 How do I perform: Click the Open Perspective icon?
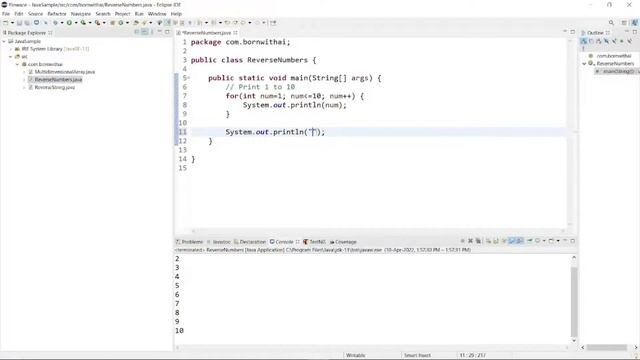pyautogui.click(x=624, y=23)
